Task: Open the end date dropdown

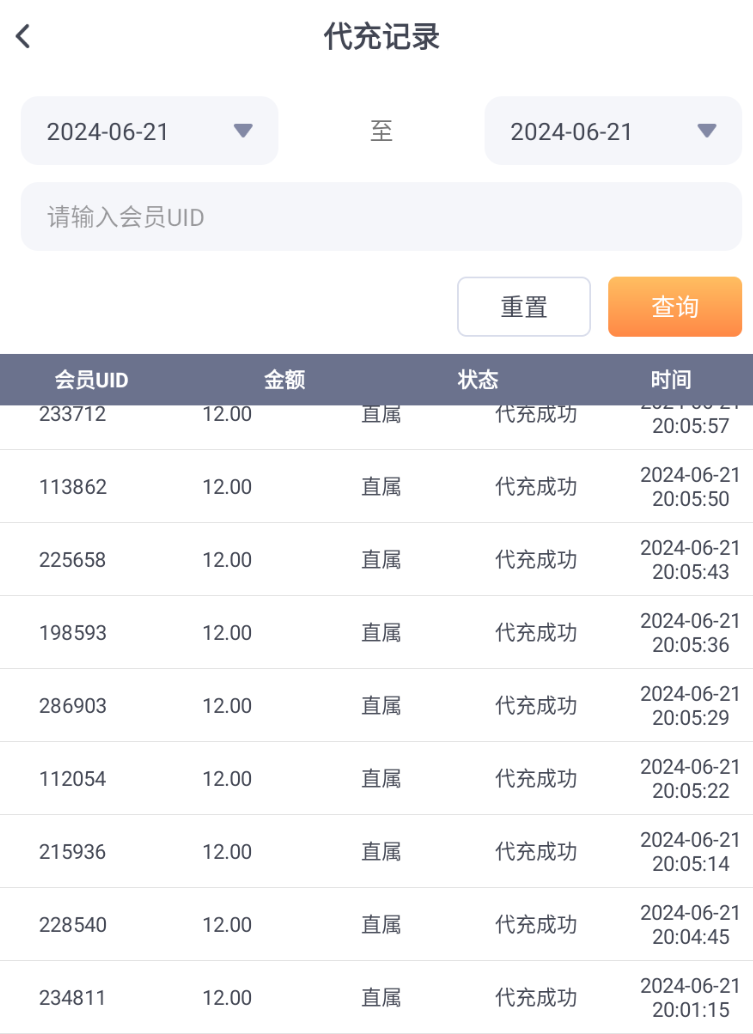Action: (613, 131)
